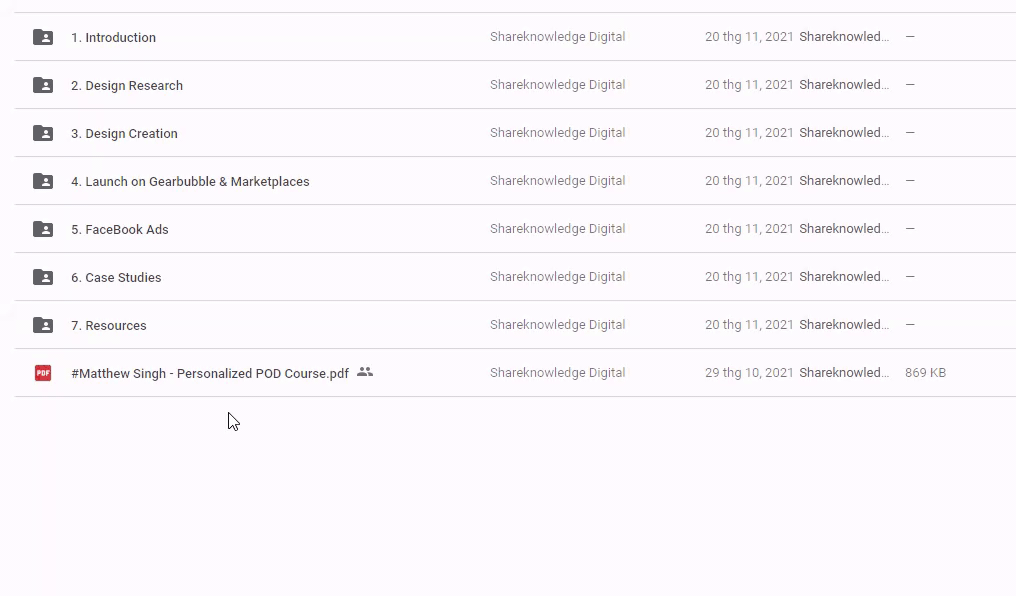Select the 5. FaceBook Ads folder name
The width and height of the screenshot is (1016, 596).
(x=120, y=230)
